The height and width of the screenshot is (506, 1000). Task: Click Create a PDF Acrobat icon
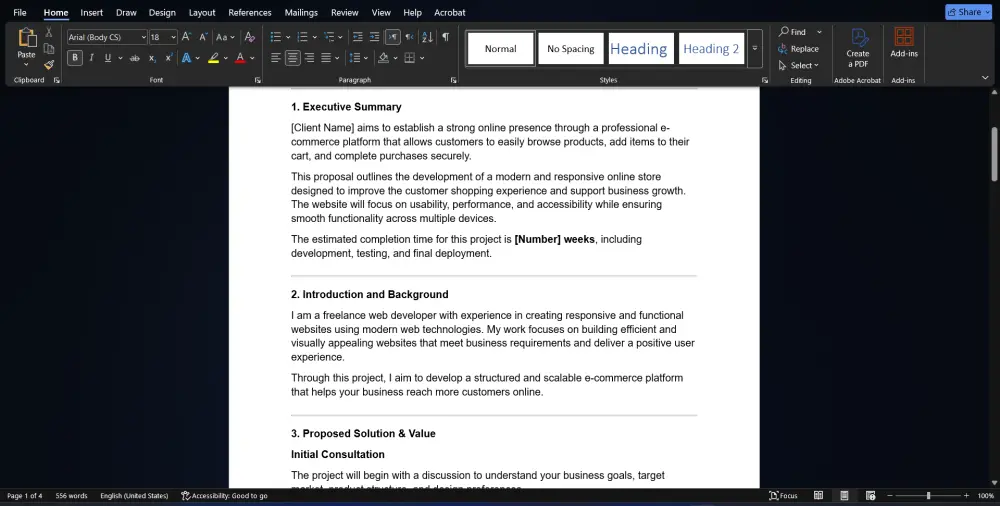click(858, 48)
